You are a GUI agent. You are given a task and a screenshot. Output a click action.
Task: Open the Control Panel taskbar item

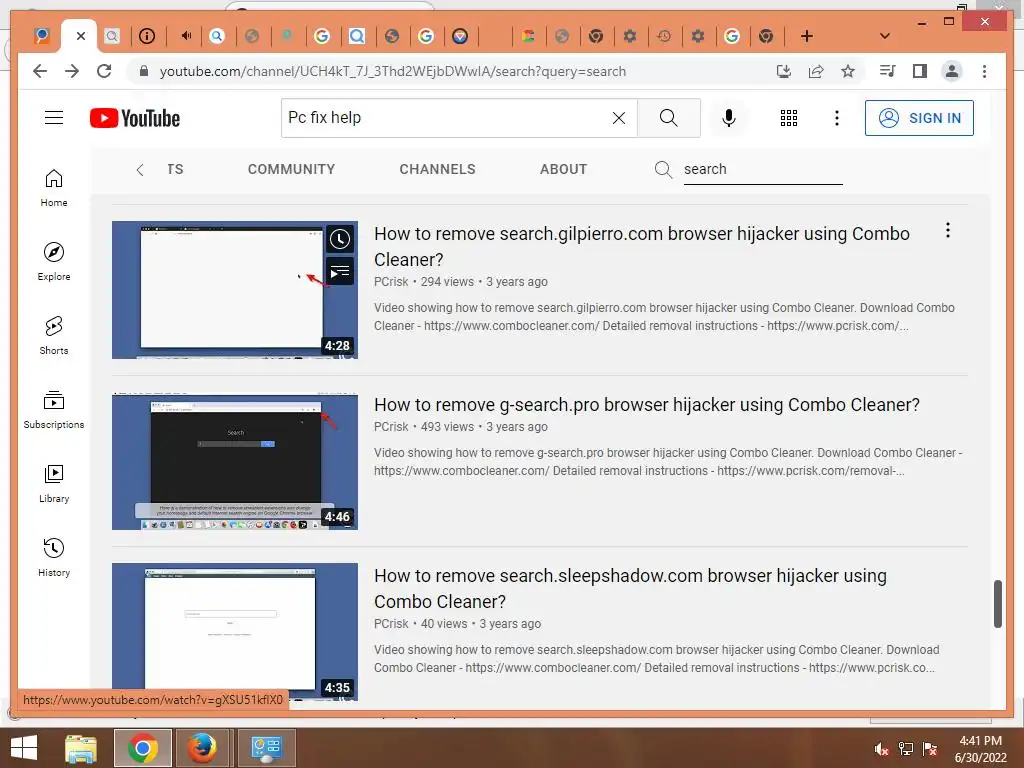tap(266, 748)
